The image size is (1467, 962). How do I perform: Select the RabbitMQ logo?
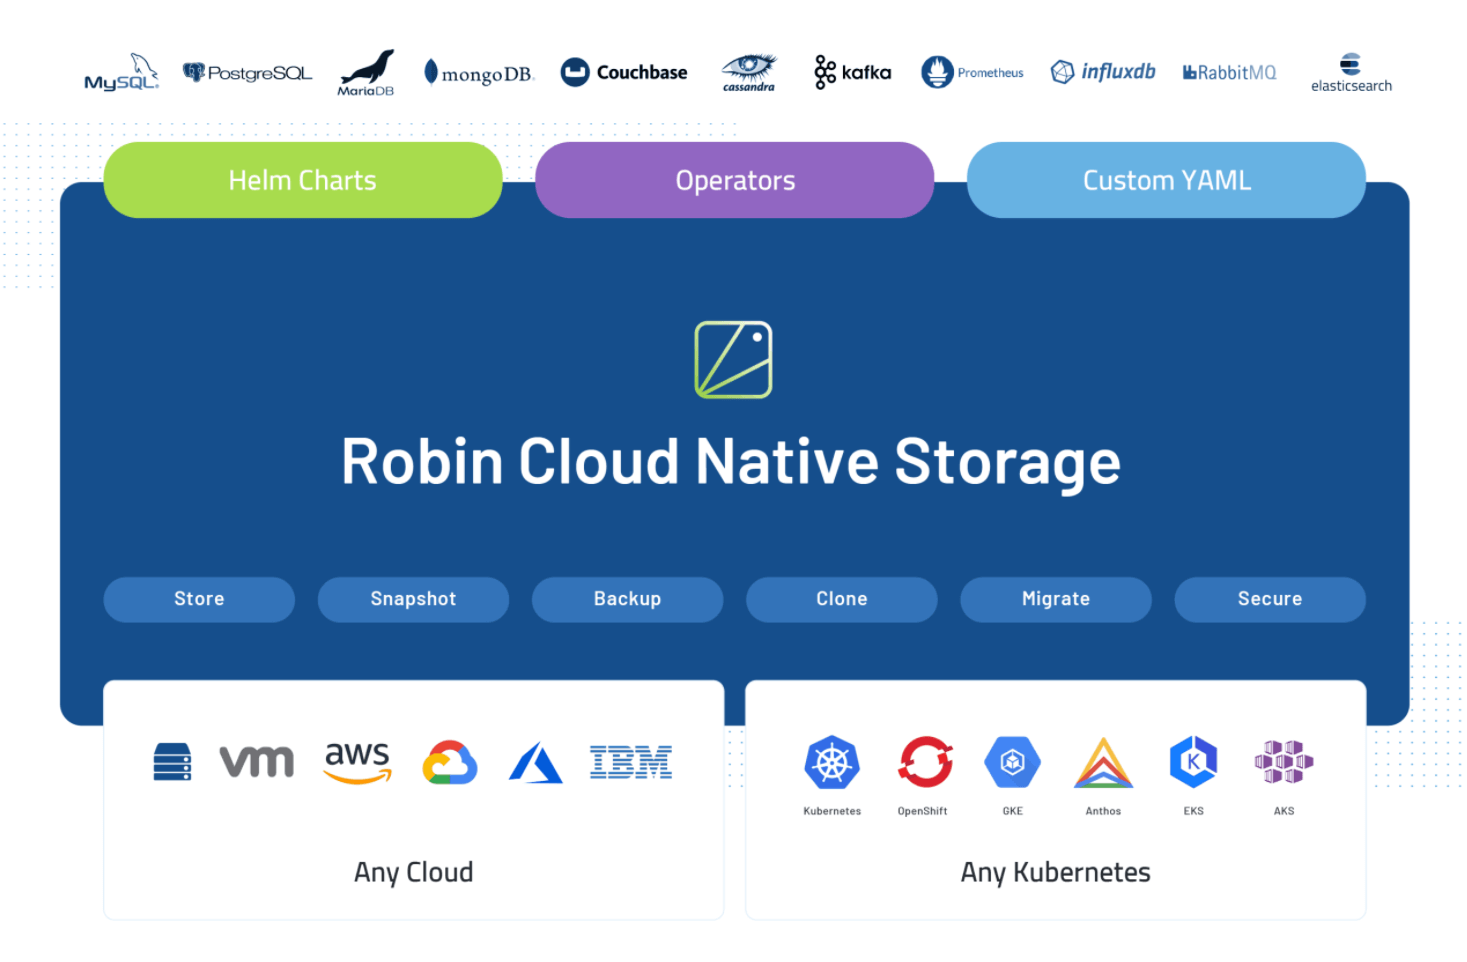point(1228,71)
